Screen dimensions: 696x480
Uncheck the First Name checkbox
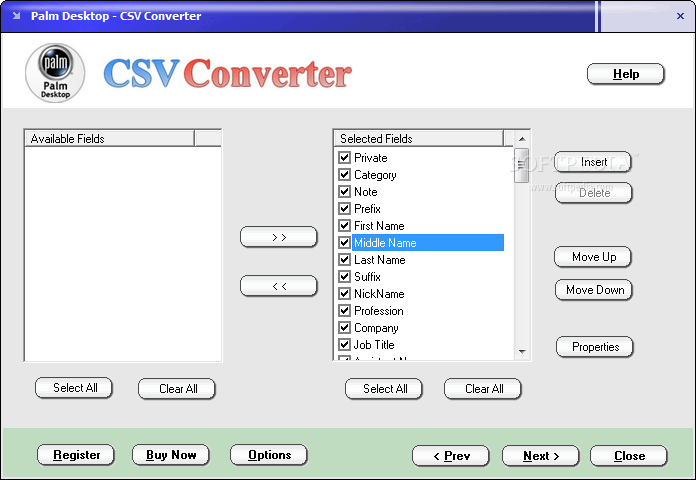[x=344, y=225]
